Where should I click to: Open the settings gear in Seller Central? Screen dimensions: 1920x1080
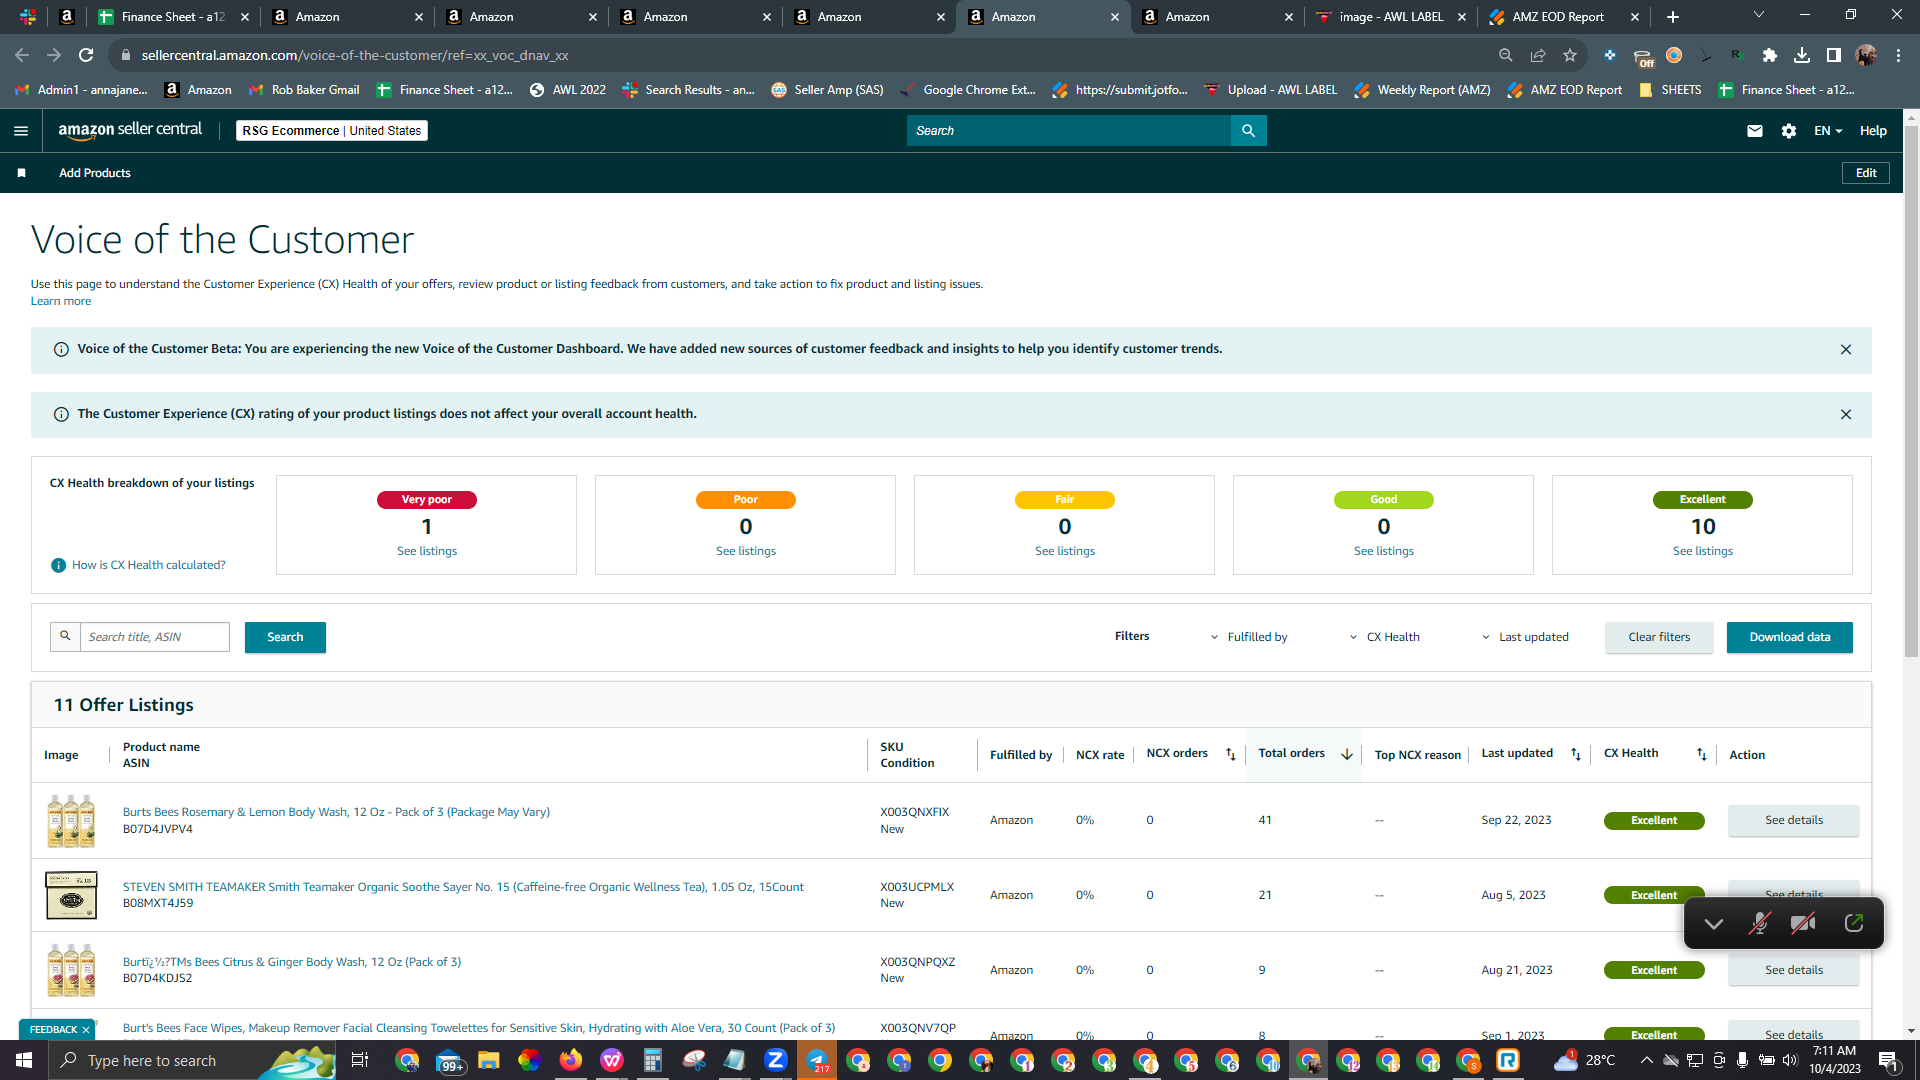1789,131
